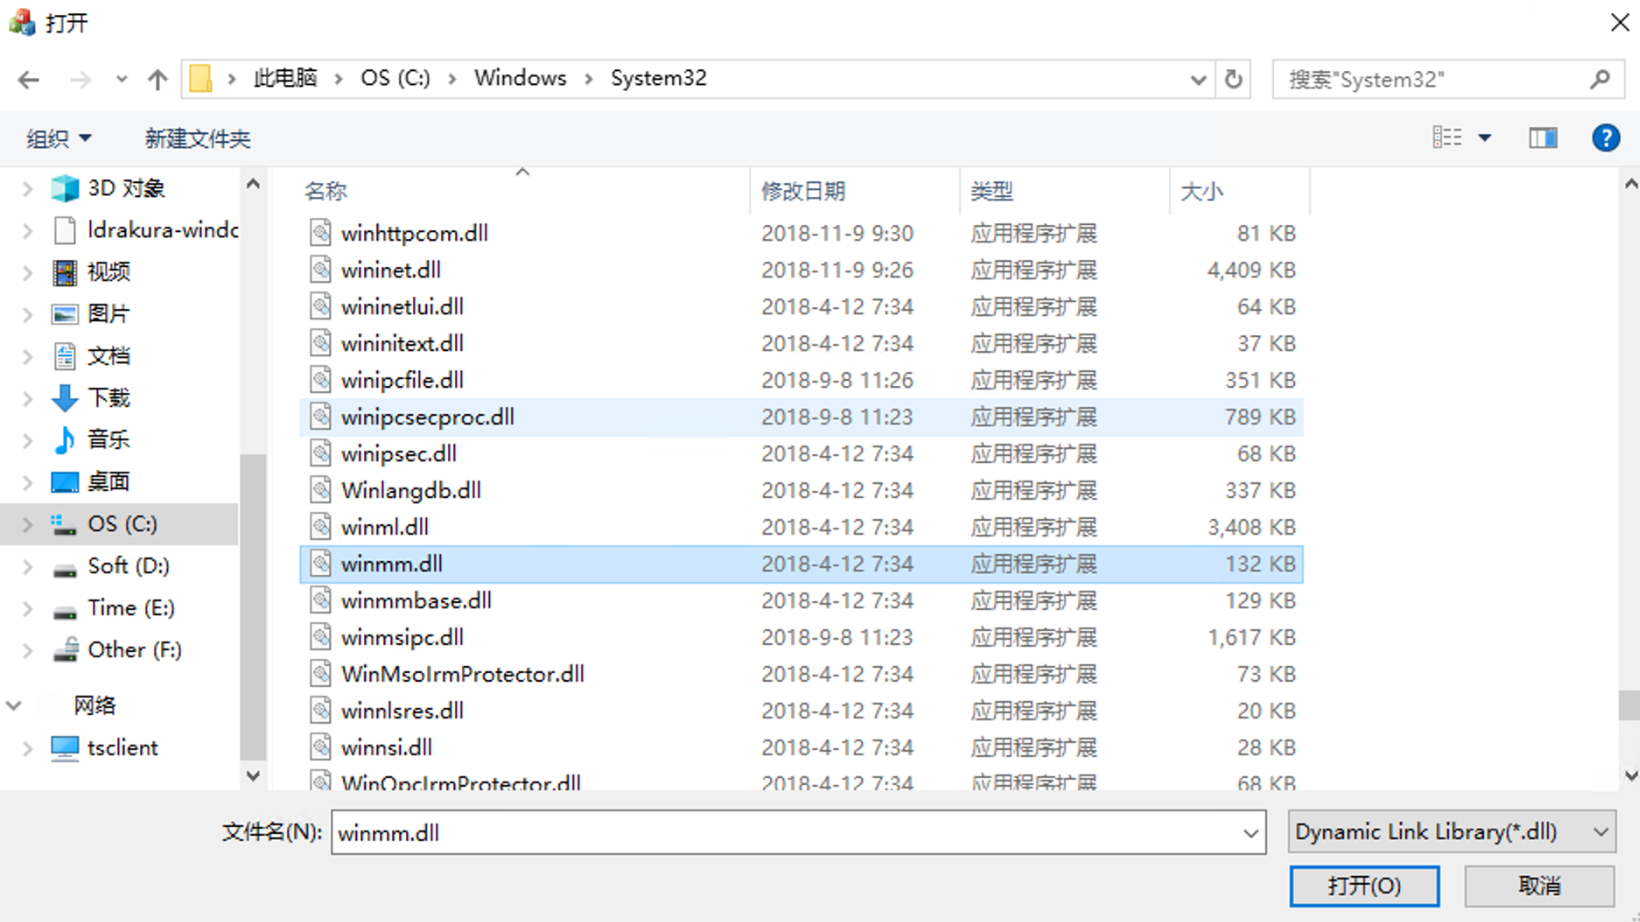This screenshot has width=1640, height=922.
Task: Open file name history dropdown
Action: tap(1250, 833)
